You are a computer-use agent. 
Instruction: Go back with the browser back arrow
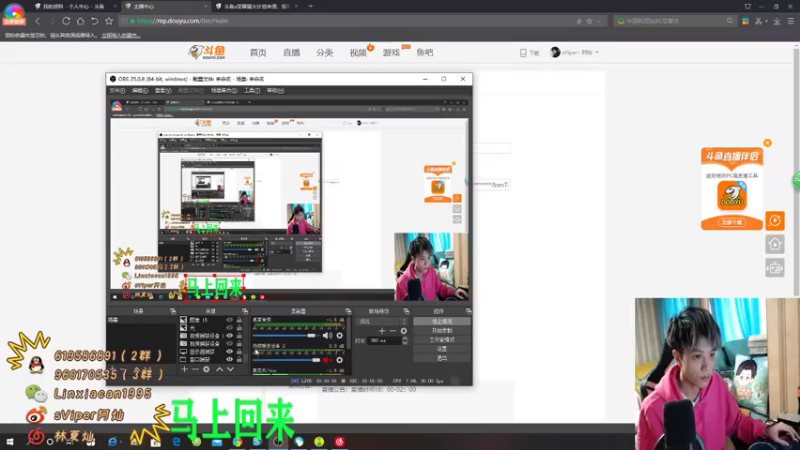coord(37,21)
